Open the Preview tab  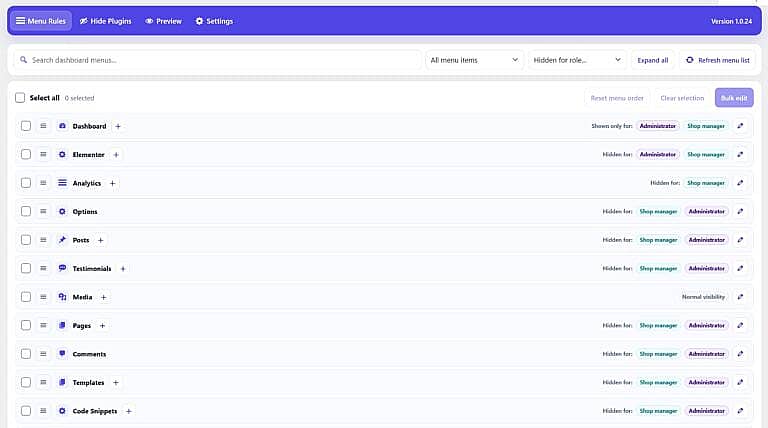coord(164,21)
